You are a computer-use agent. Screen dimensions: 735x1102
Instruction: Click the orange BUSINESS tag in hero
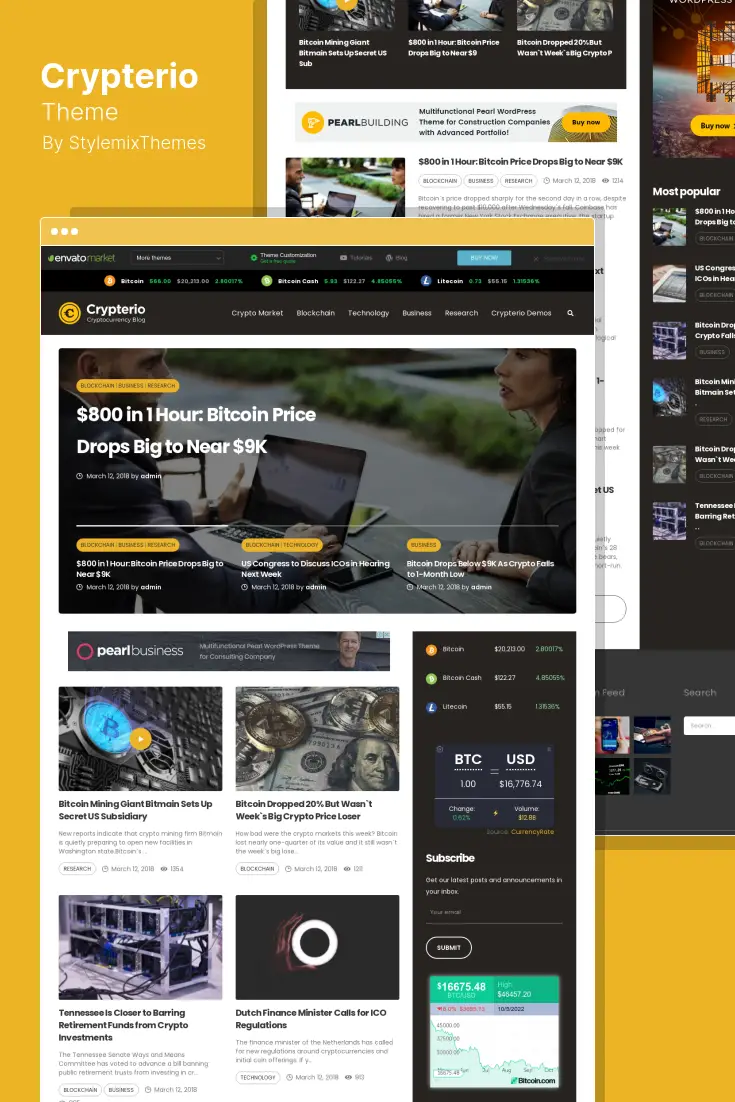(x=423, y=545)
